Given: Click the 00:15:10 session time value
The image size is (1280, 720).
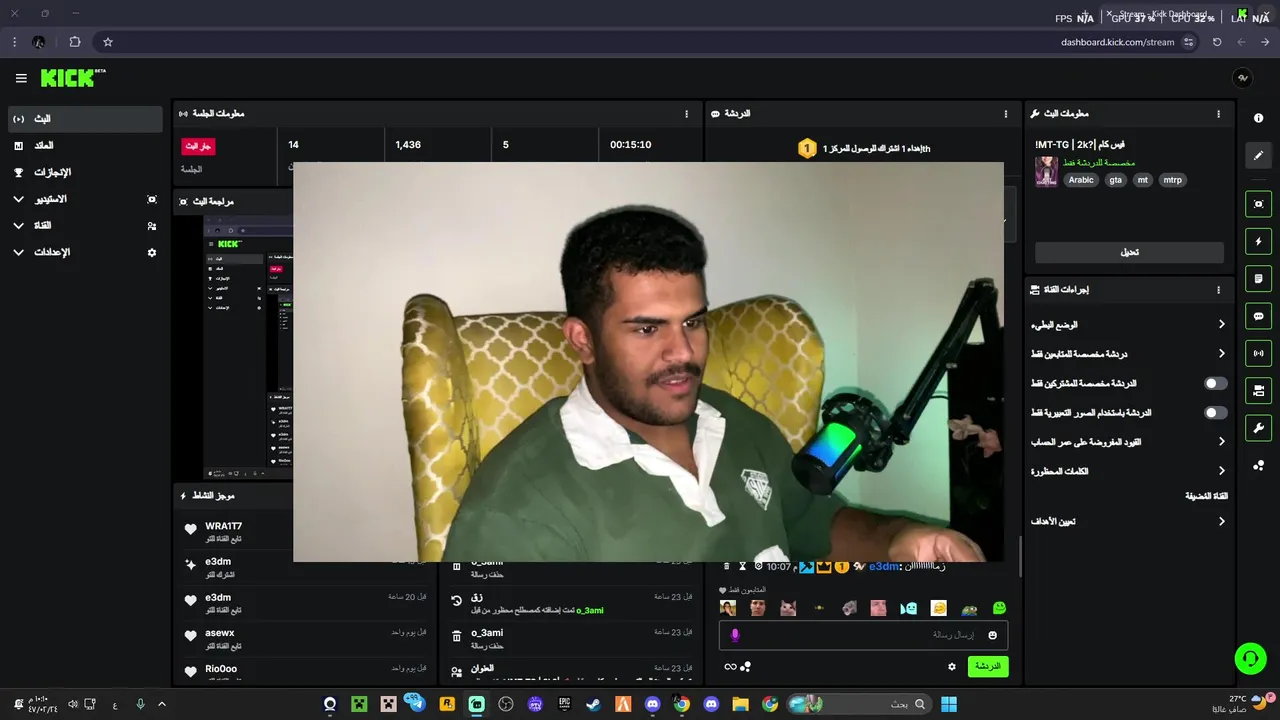Looking at the screenshot, I should click(x=630, y=145).
